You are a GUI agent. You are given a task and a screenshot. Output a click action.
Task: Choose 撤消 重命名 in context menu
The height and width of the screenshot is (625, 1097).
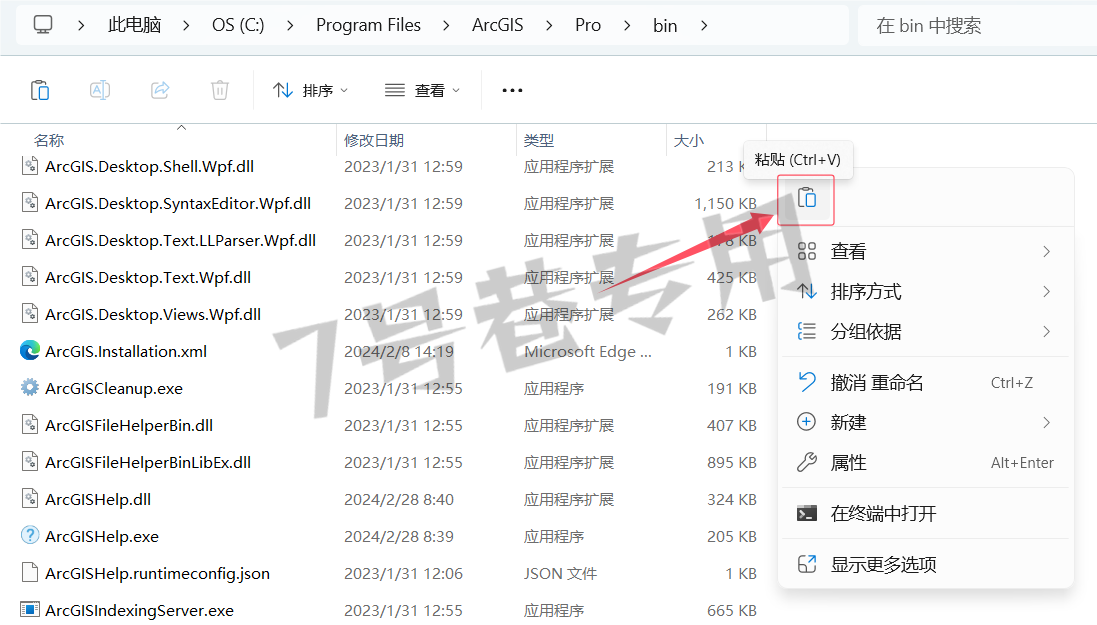click(x=925, y=382)
